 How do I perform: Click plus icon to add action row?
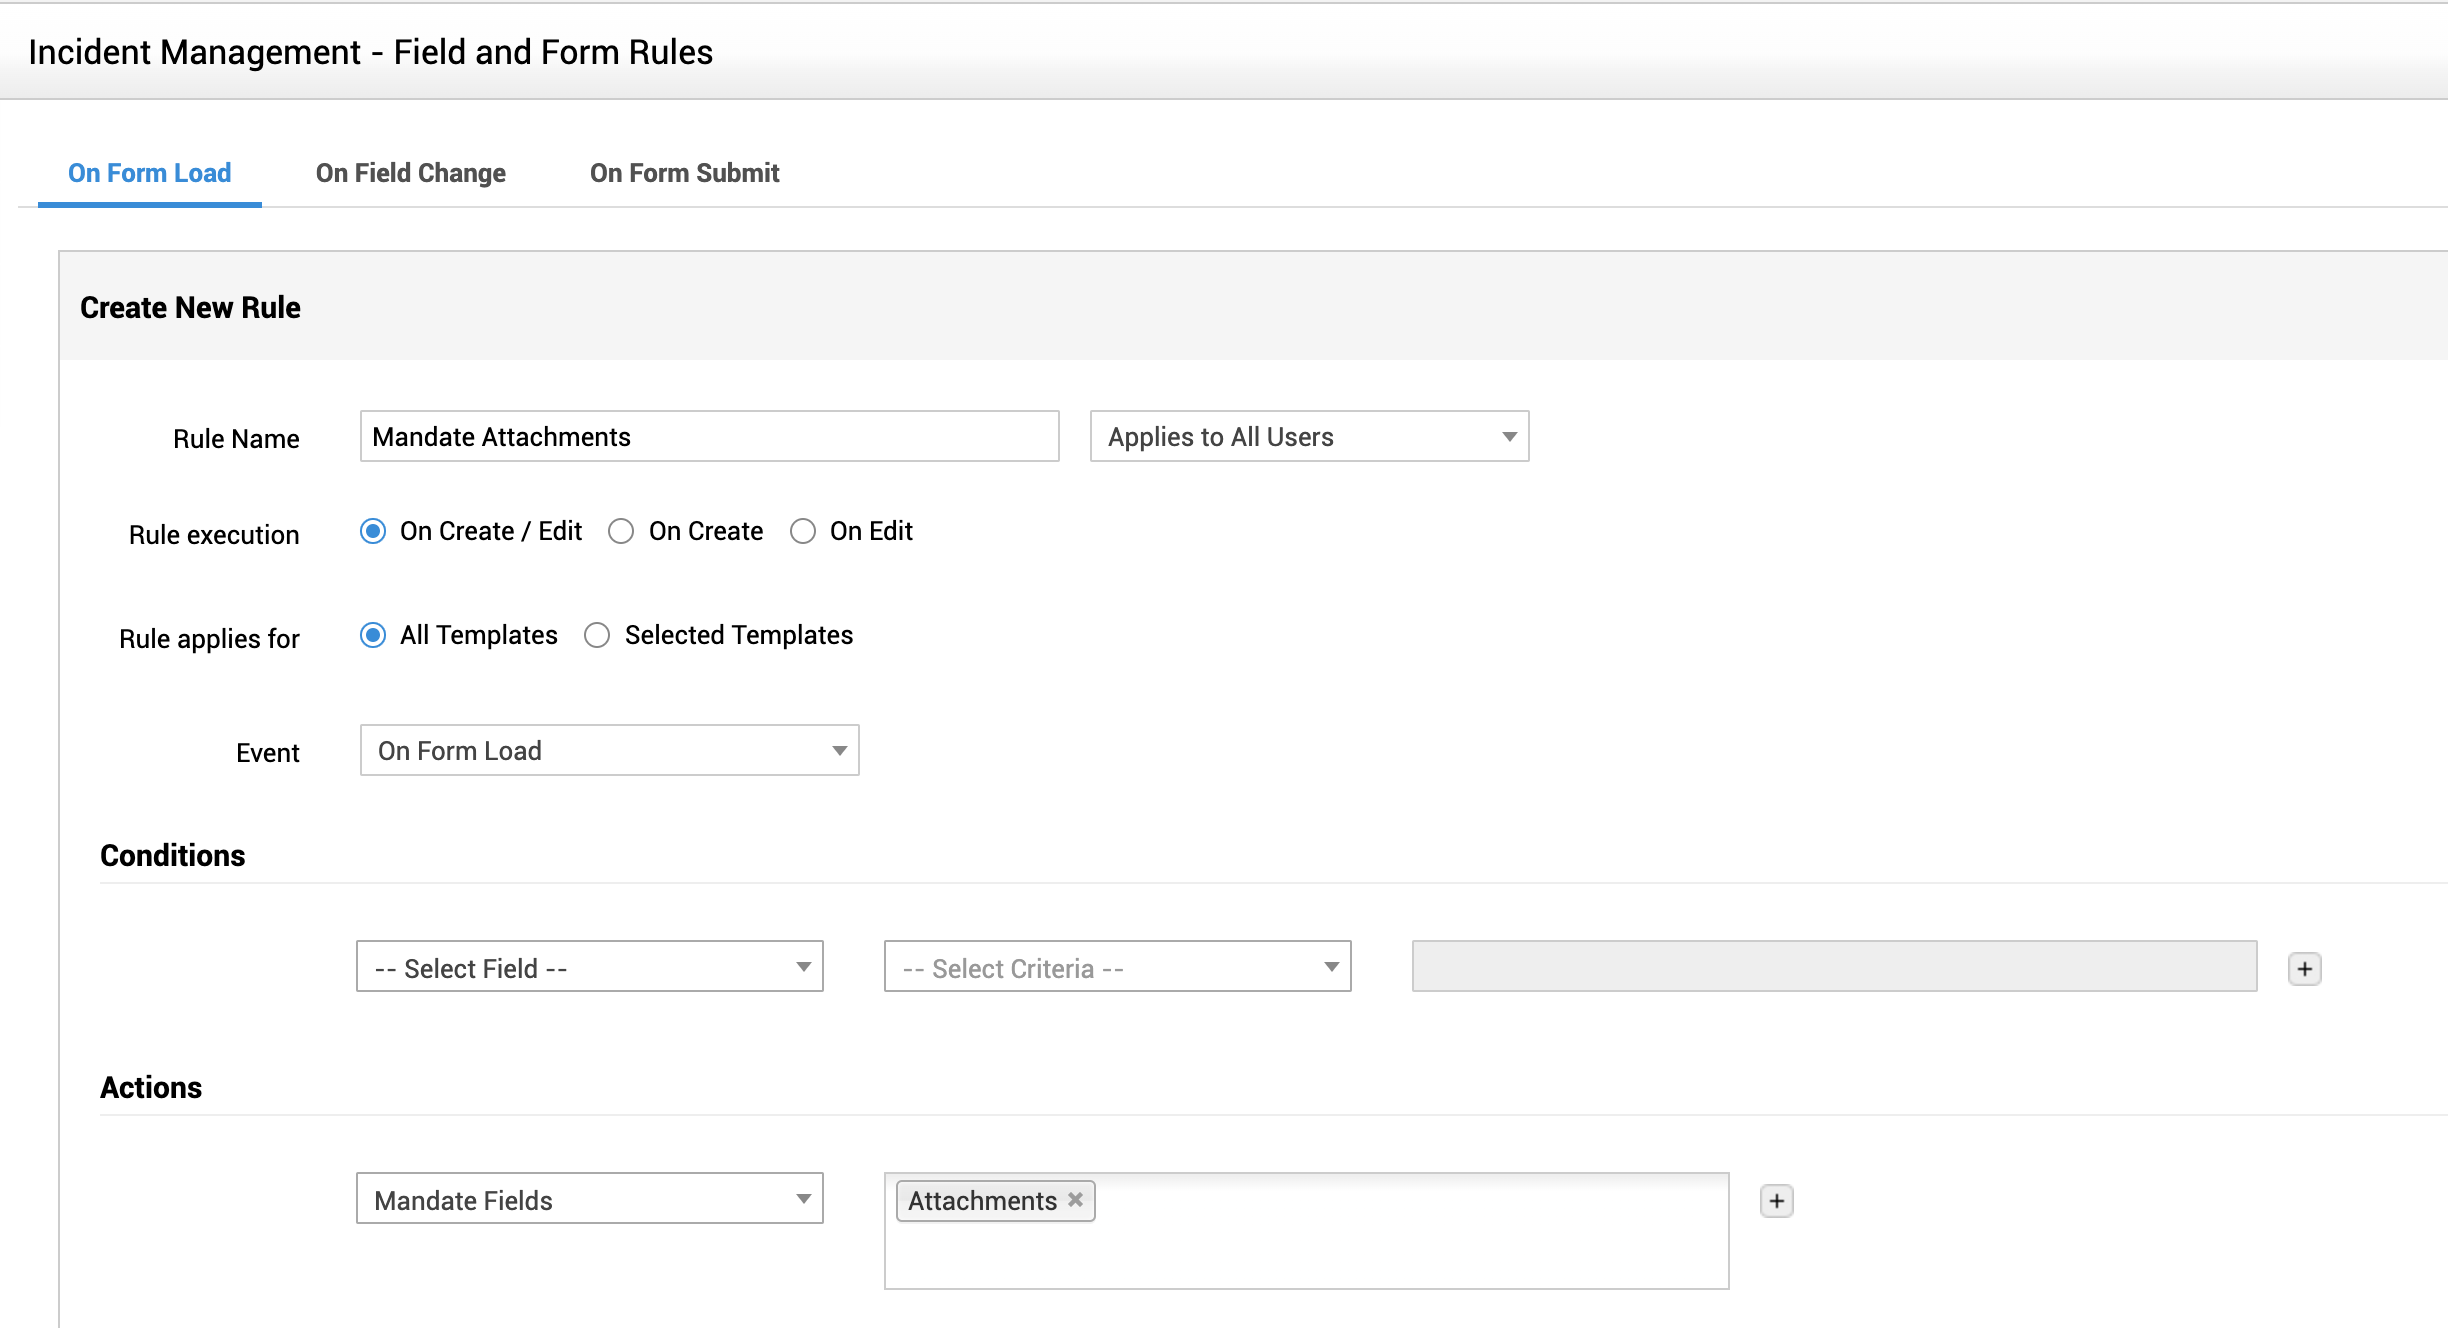click(1776, 1200)
